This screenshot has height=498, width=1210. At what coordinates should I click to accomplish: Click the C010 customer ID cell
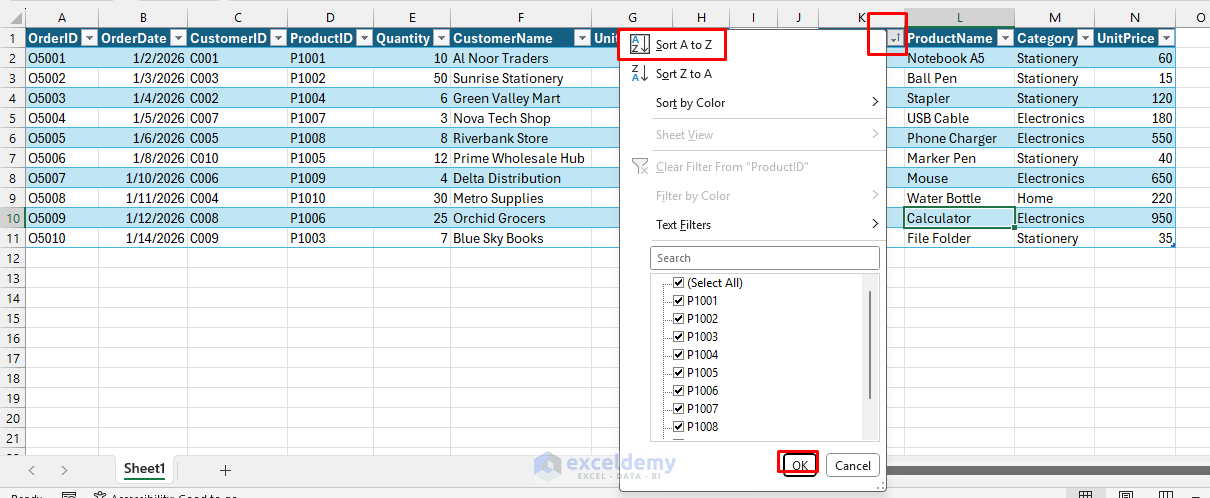click(x=237, y=158)
